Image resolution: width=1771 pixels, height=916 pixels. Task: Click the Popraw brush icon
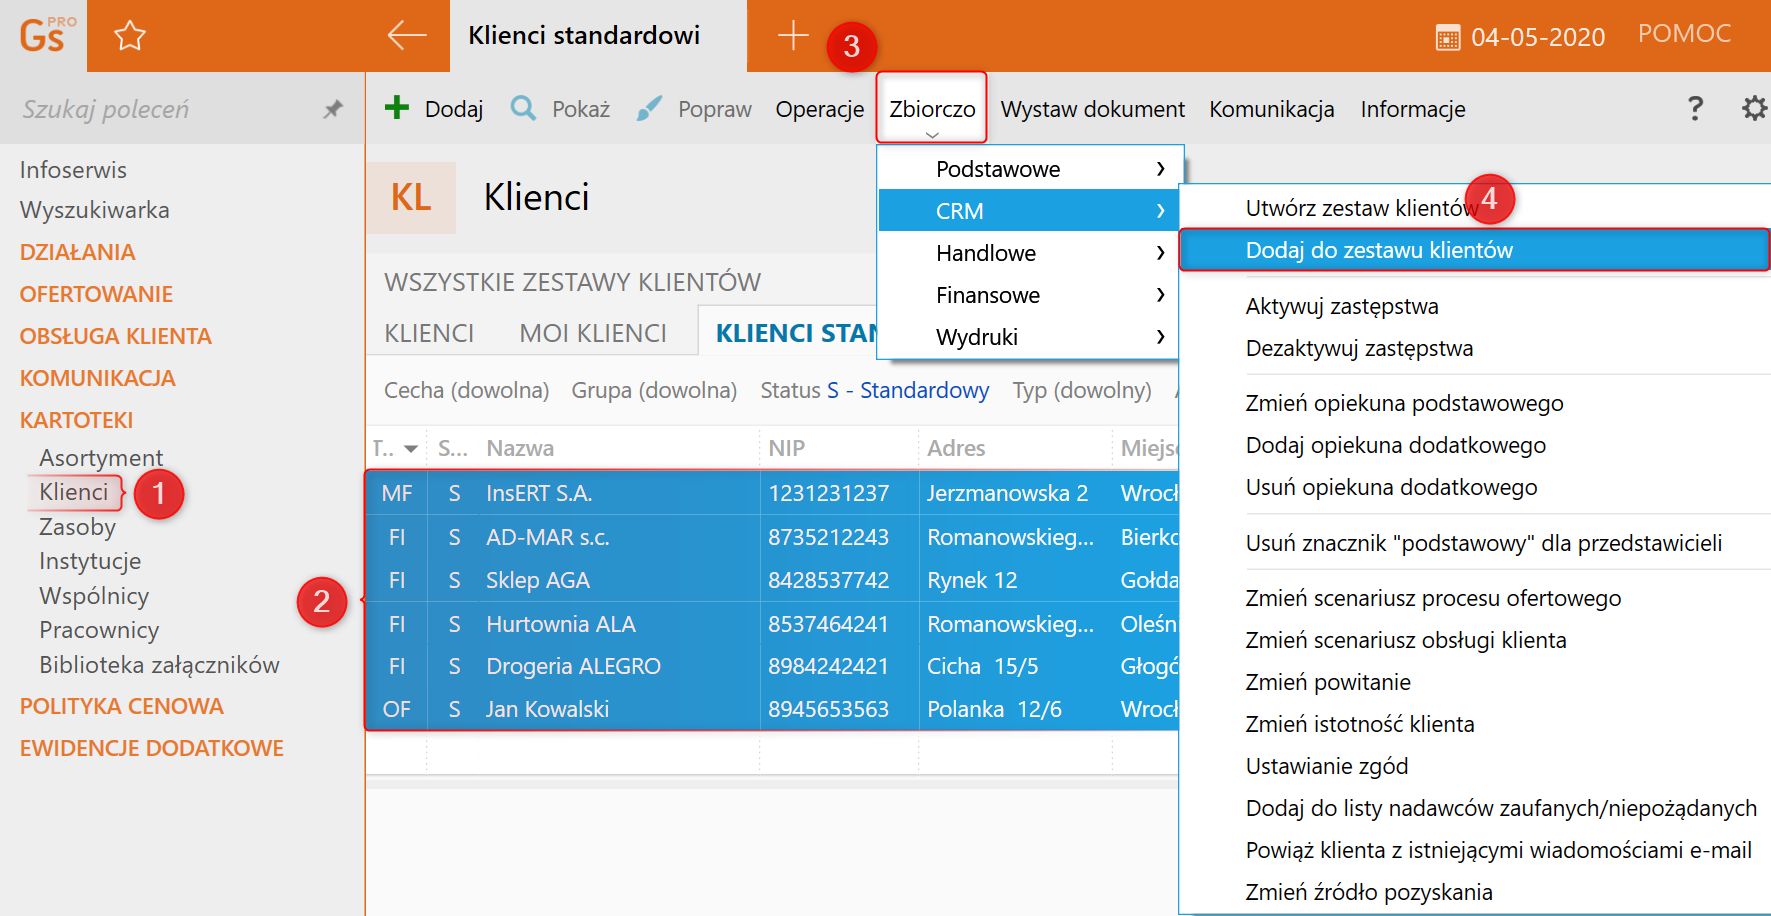649,107
